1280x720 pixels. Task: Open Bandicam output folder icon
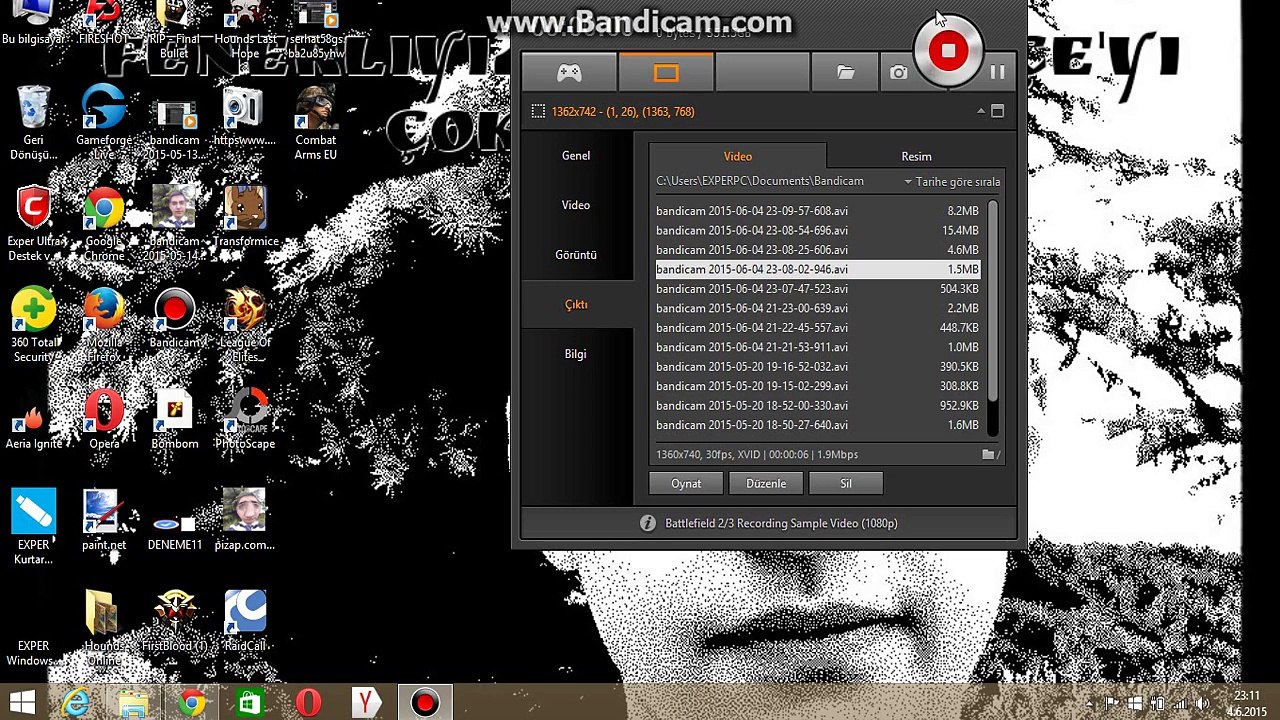coord(846,73)
